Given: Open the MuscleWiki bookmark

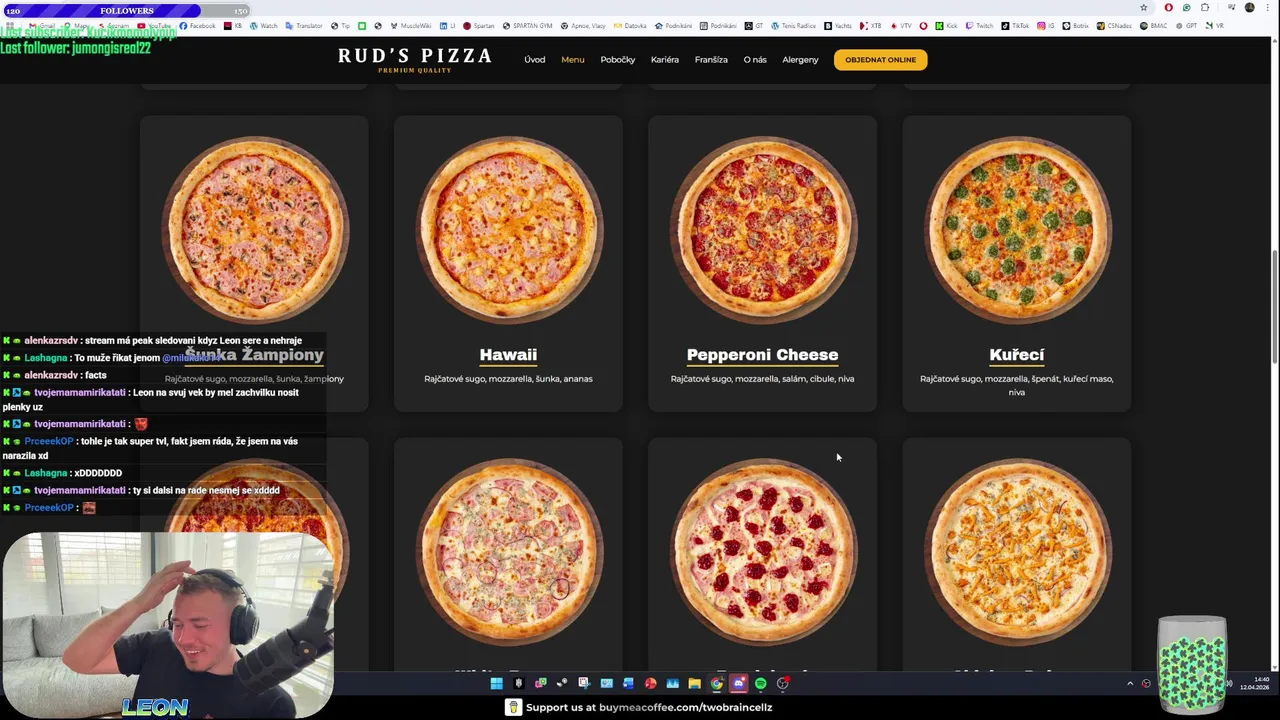Looking at the screenshot, I should click(411, 26).
